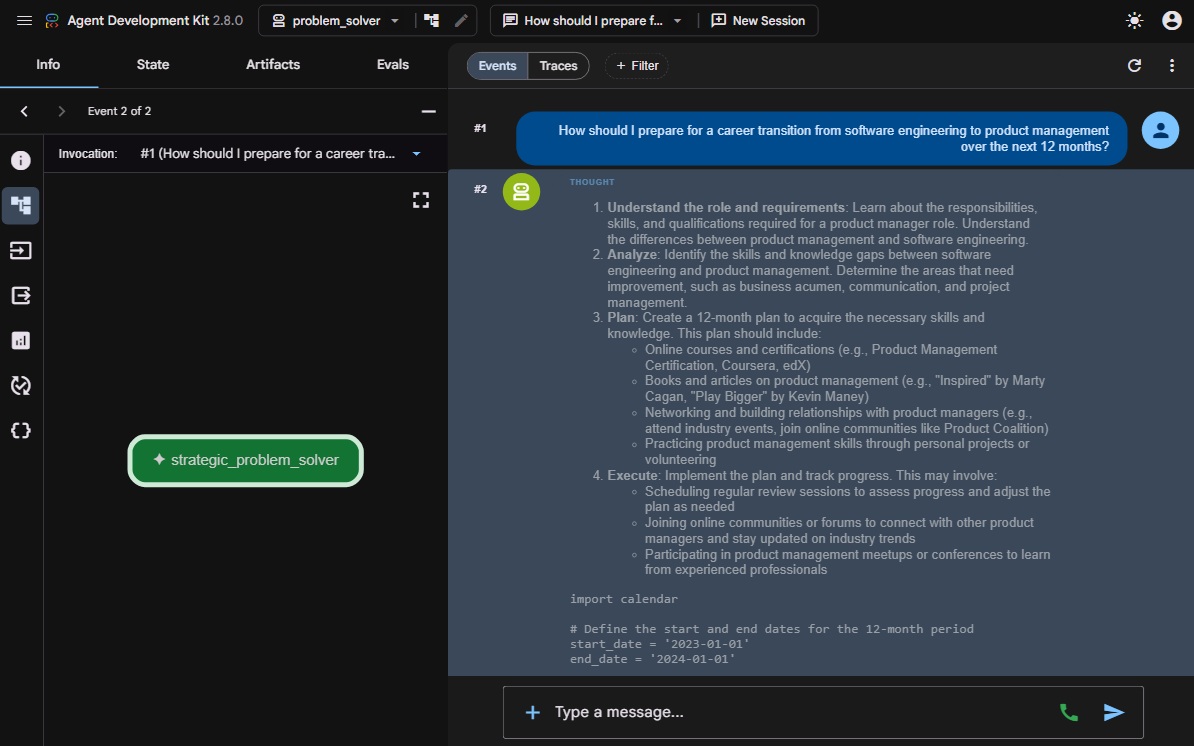Refresh the events list
This screenshot has height=746, width=1194.
pos(1134,65)
